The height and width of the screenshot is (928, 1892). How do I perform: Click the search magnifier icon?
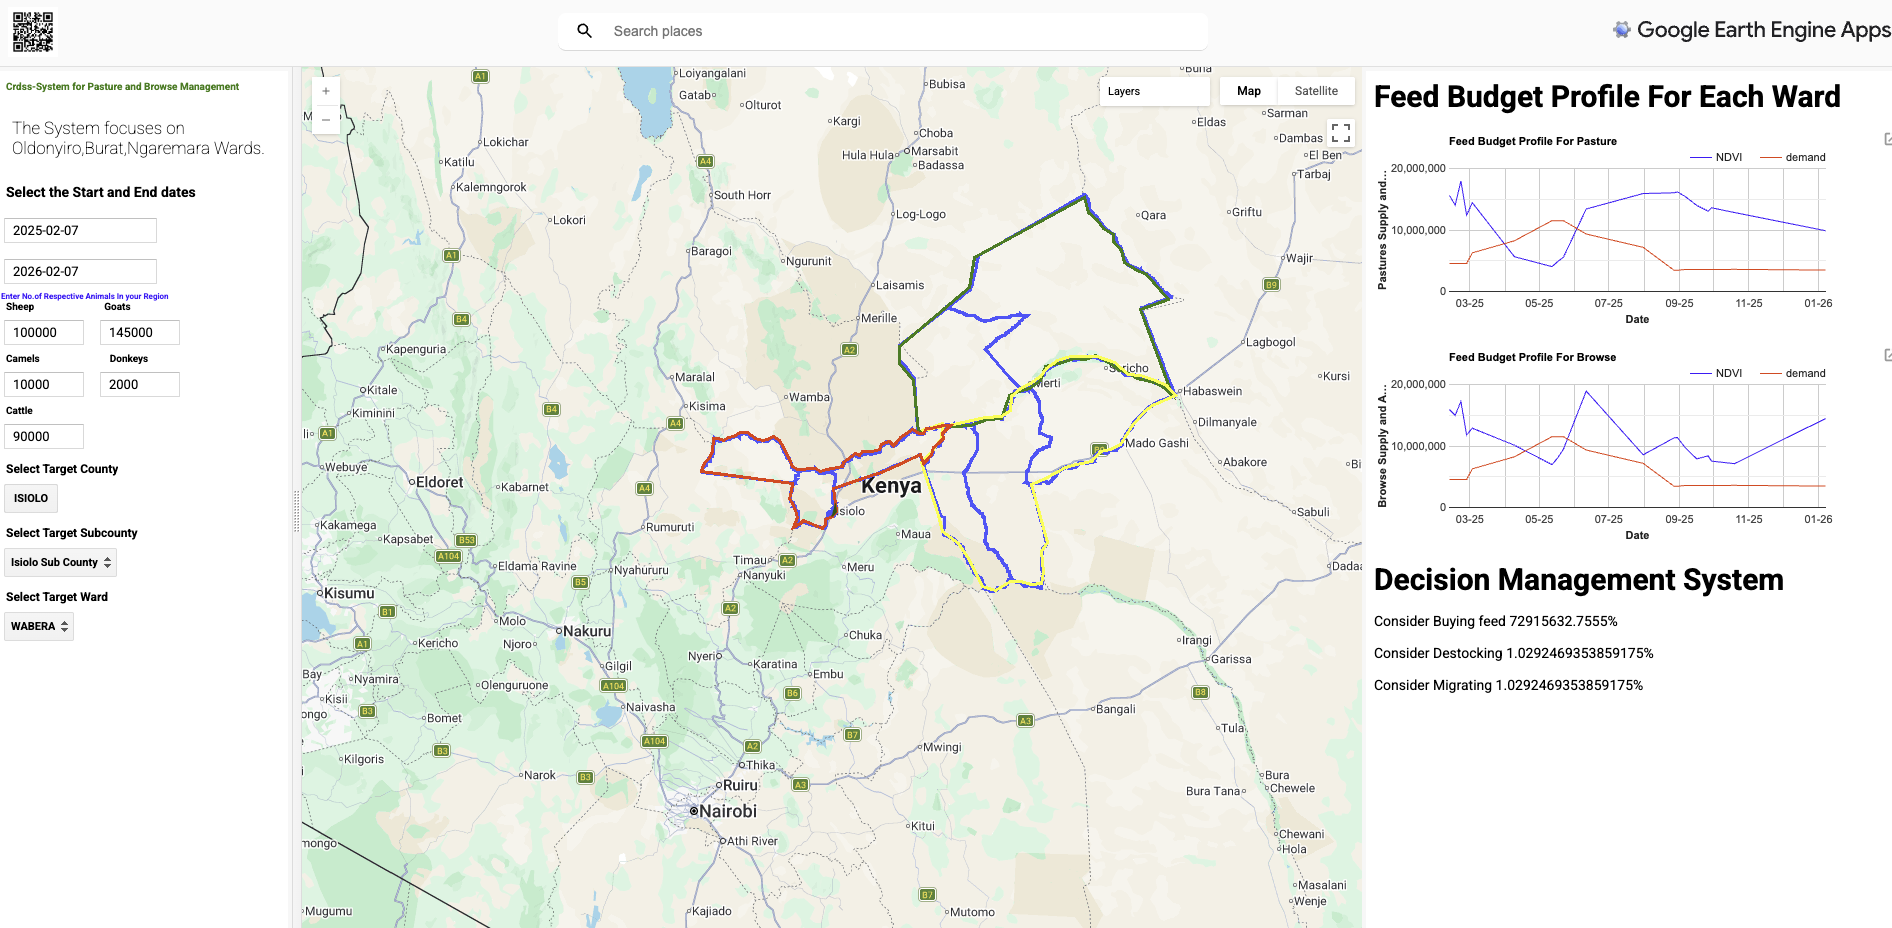click(x=584, y=31)
